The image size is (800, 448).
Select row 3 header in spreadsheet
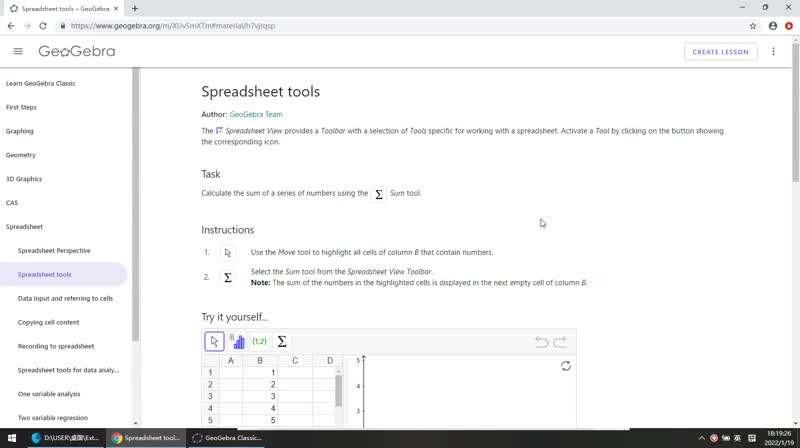(210, 396)
